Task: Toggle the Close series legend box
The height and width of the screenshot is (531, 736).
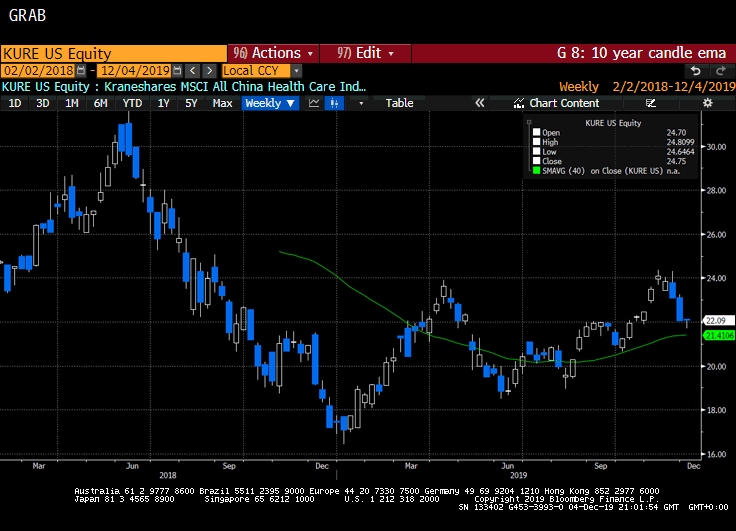Action: pyautogui.click(x=537, y=160)
